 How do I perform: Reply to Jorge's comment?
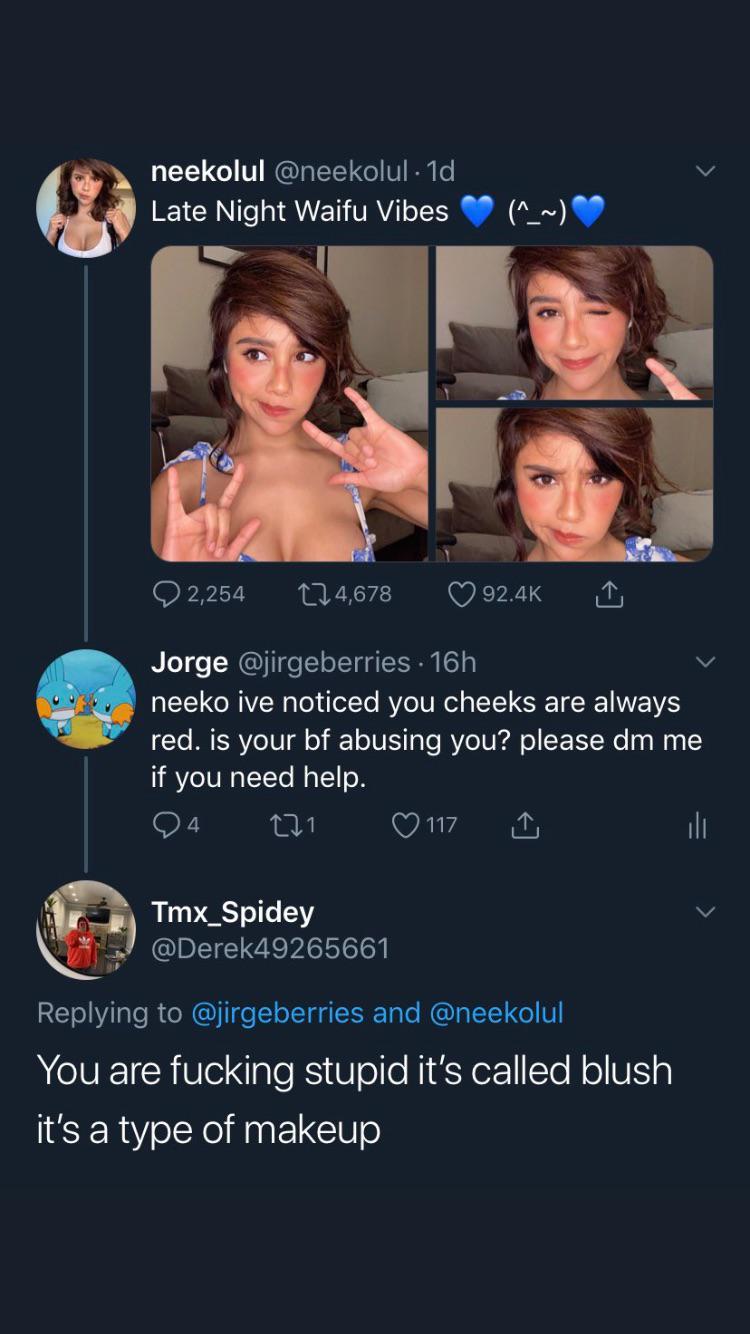point(164,825)
